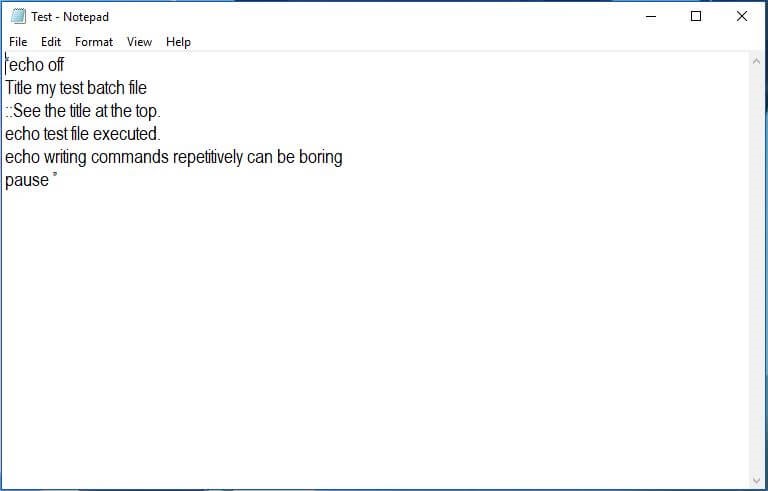Open the Edit menu
The image size is (768, 491).
coord(51,42)
